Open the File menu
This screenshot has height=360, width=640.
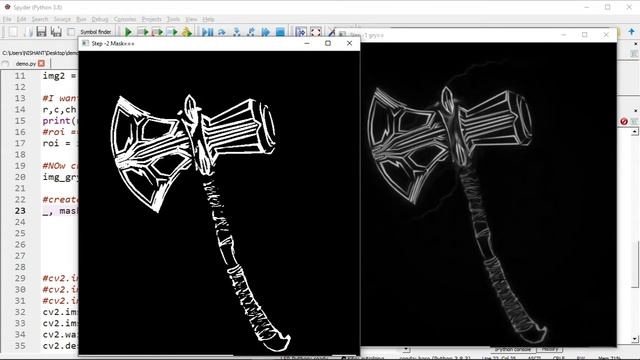[x=7, y=19]
